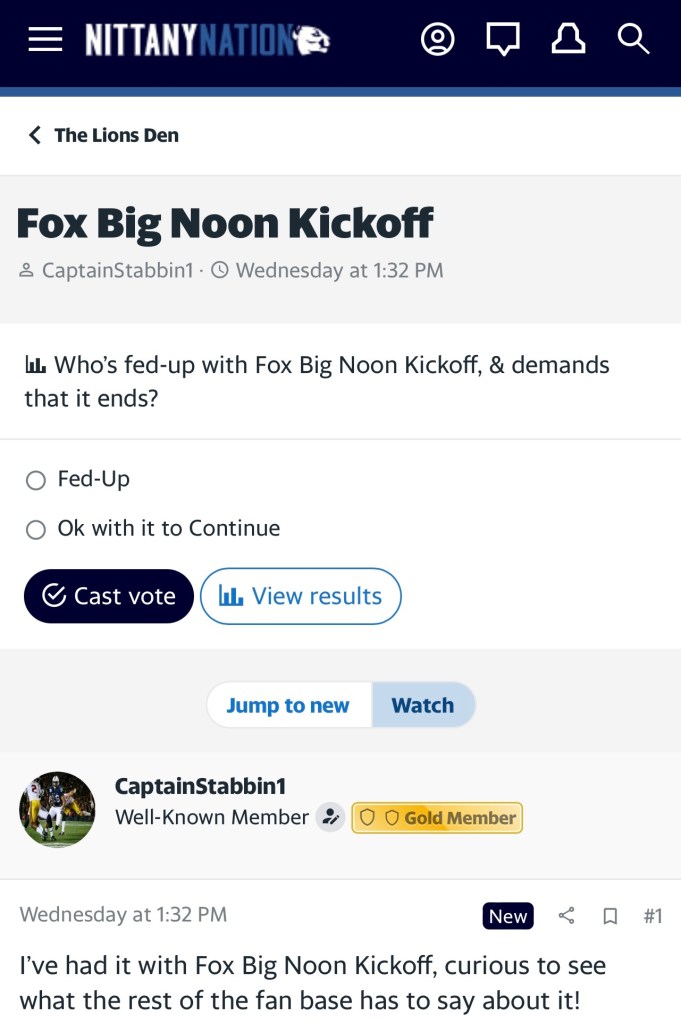This screenshot has width=681, height=1023.
Task: Bookmark the first post
Action: point(610,915)
